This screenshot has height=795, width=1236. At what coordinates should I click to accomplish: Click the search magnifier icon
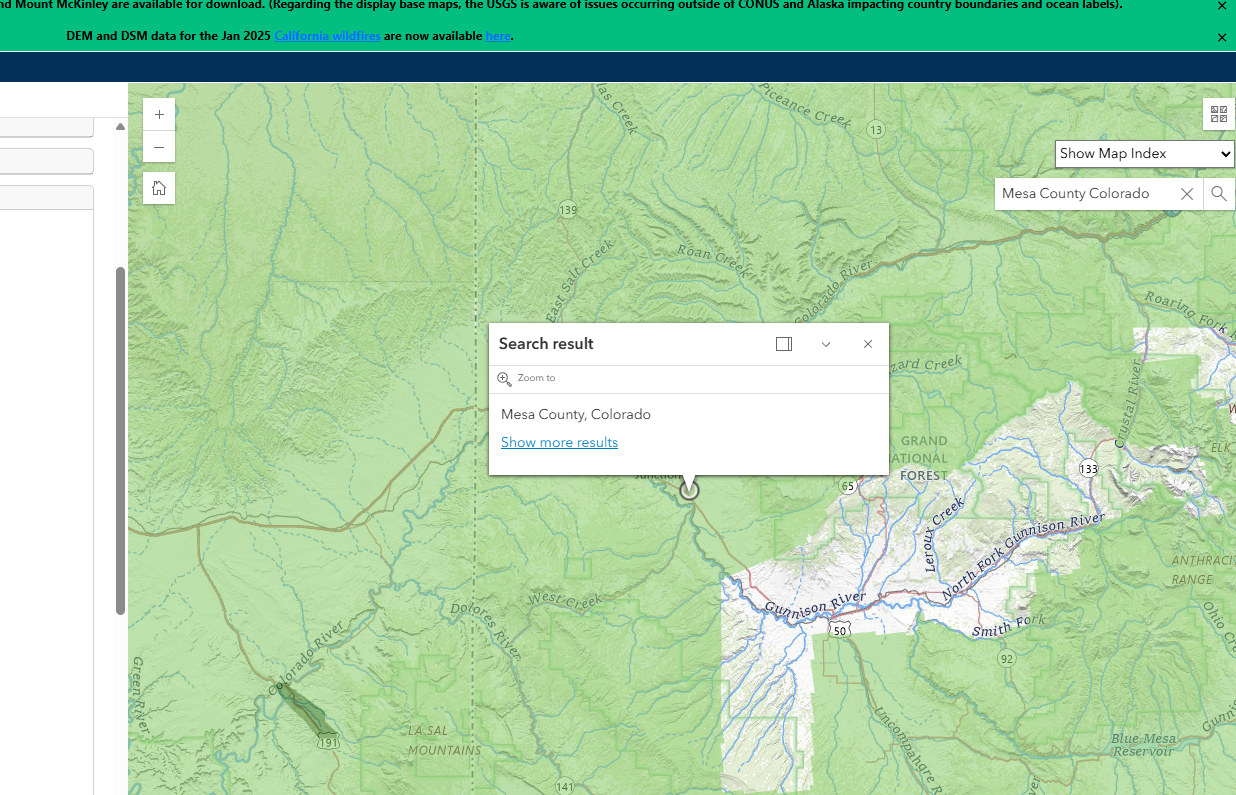click(1218, 194)
